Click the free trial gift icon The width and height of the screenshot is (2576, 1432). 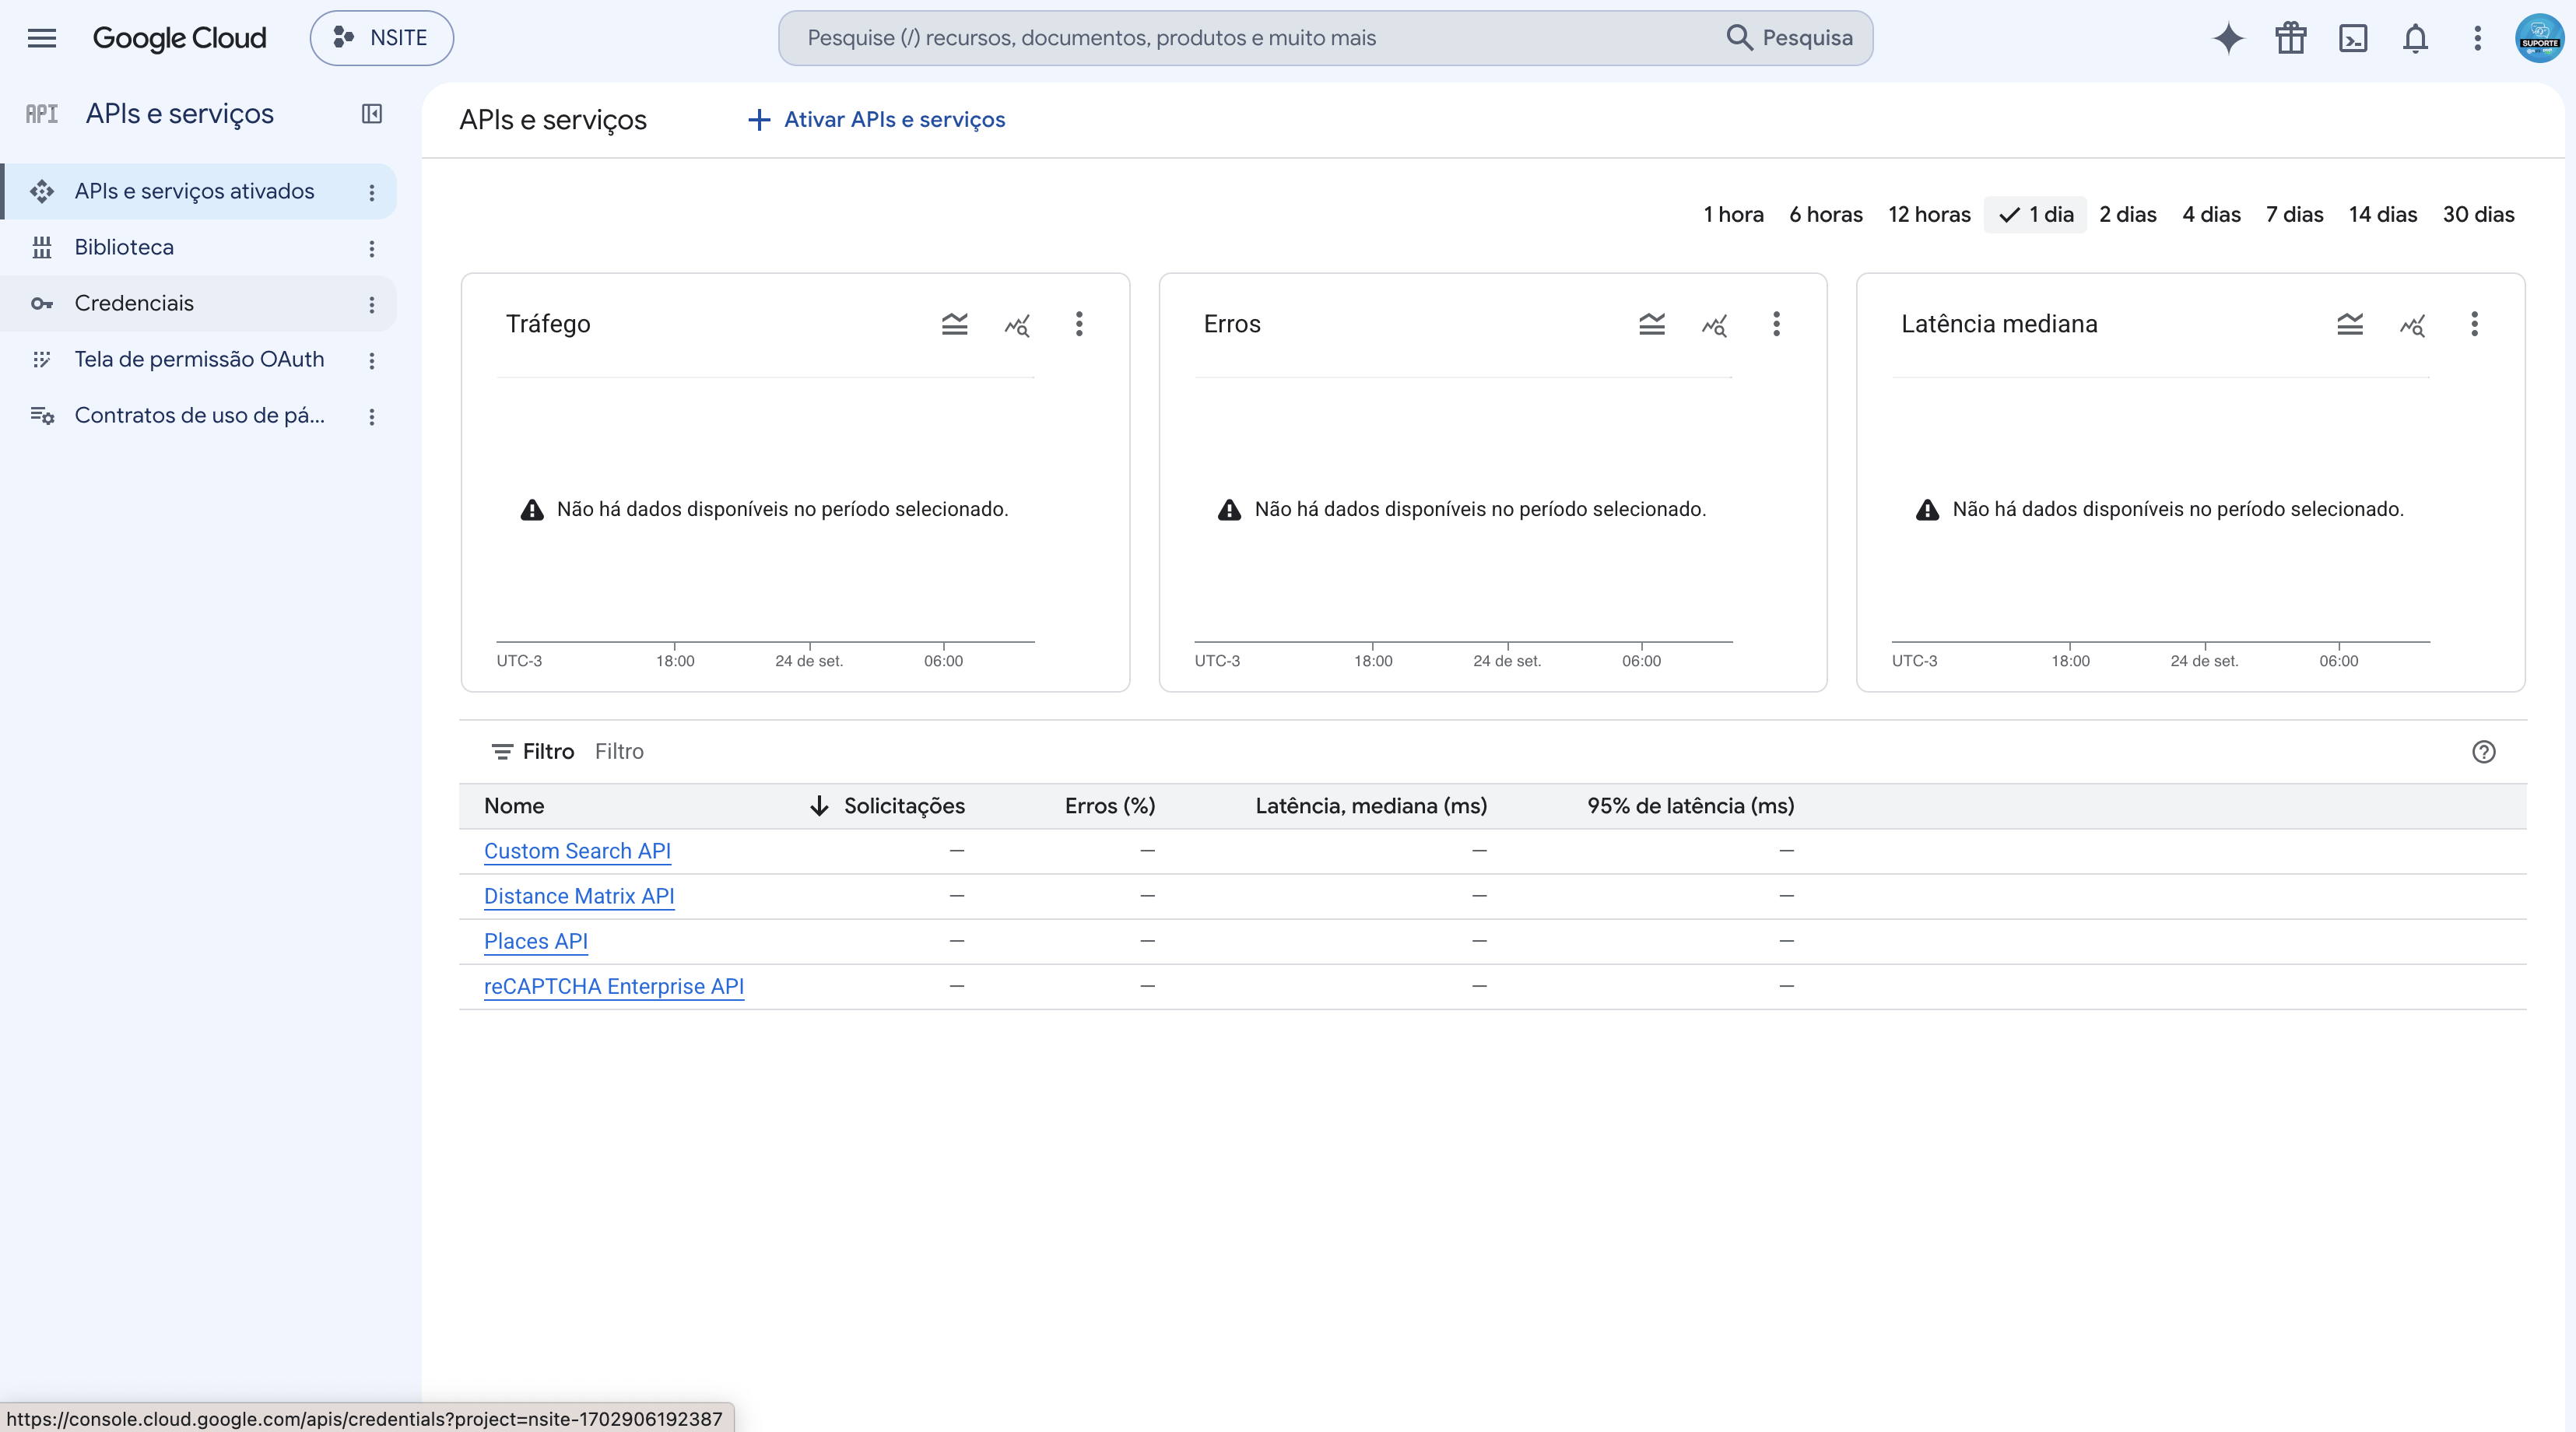coord(2290,38)
